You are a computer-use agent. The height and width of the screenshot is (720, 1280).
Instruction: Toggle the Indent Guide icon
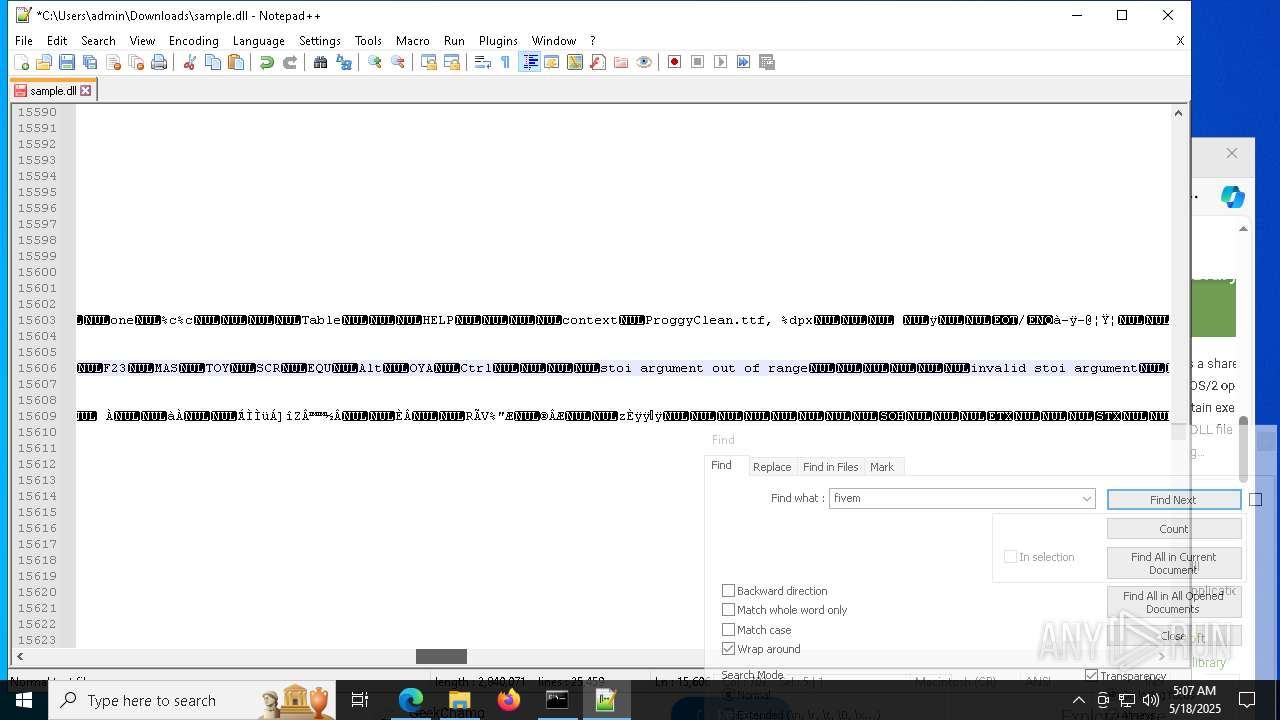click(x=530, y=62)
